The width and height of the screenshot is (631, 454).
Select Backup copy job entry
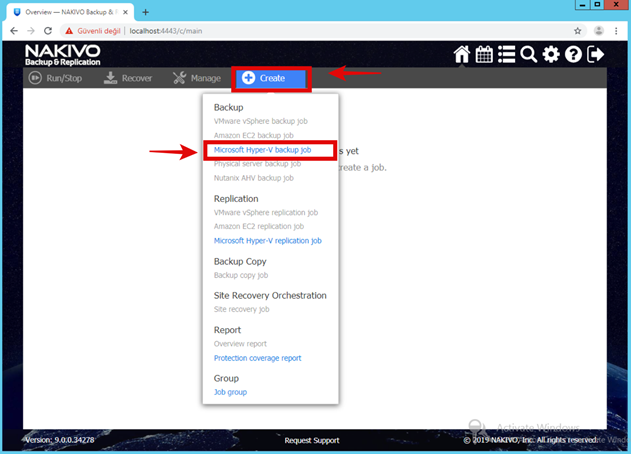click(241, 275)
